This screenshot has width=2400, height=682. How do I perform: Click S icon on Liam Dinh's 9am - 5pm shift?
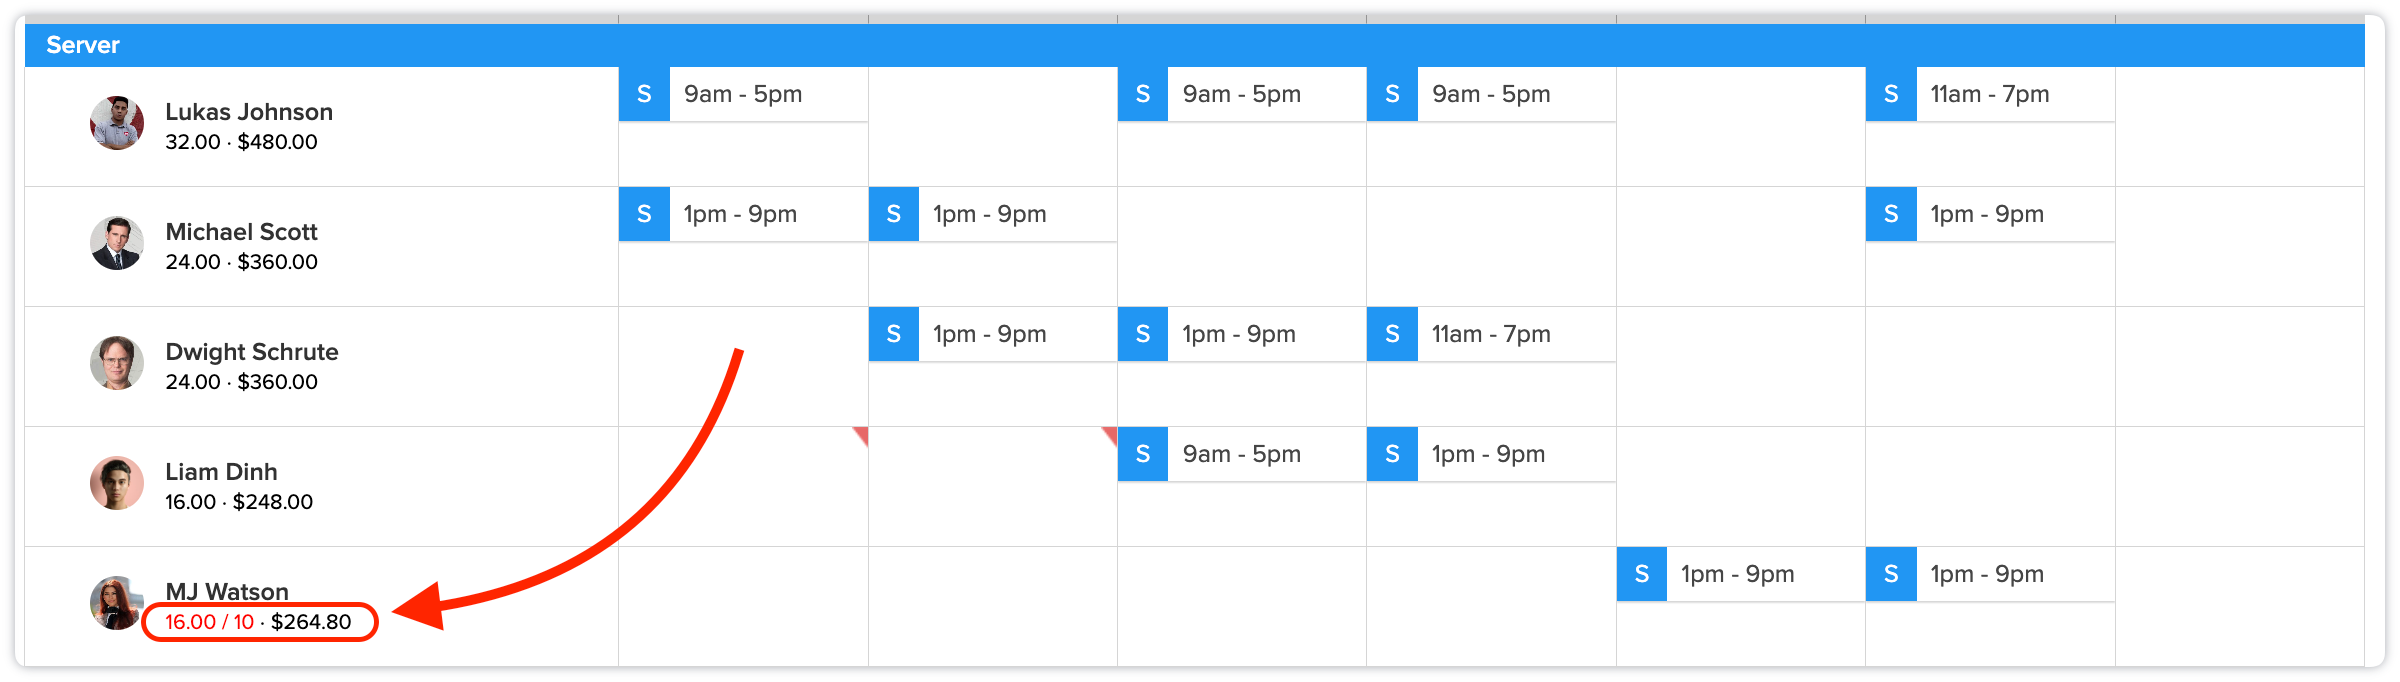coord(1143,454)
